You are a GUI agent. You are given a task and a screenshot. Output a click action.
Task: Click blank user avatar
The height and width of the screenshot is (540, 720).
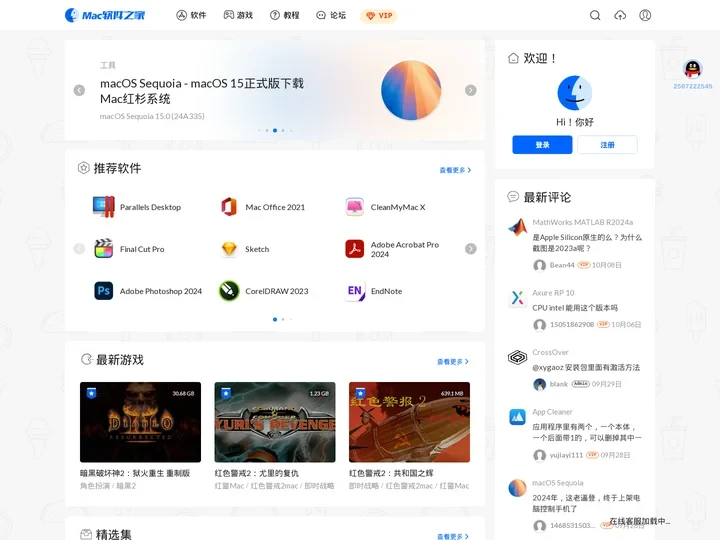tap(540, 384)
